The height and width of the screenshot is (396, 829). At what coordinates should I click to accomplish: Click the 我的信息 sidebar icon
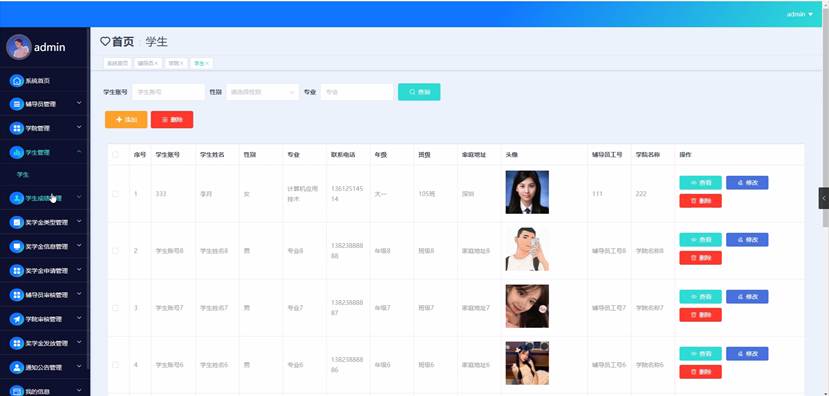coord(17,391)
